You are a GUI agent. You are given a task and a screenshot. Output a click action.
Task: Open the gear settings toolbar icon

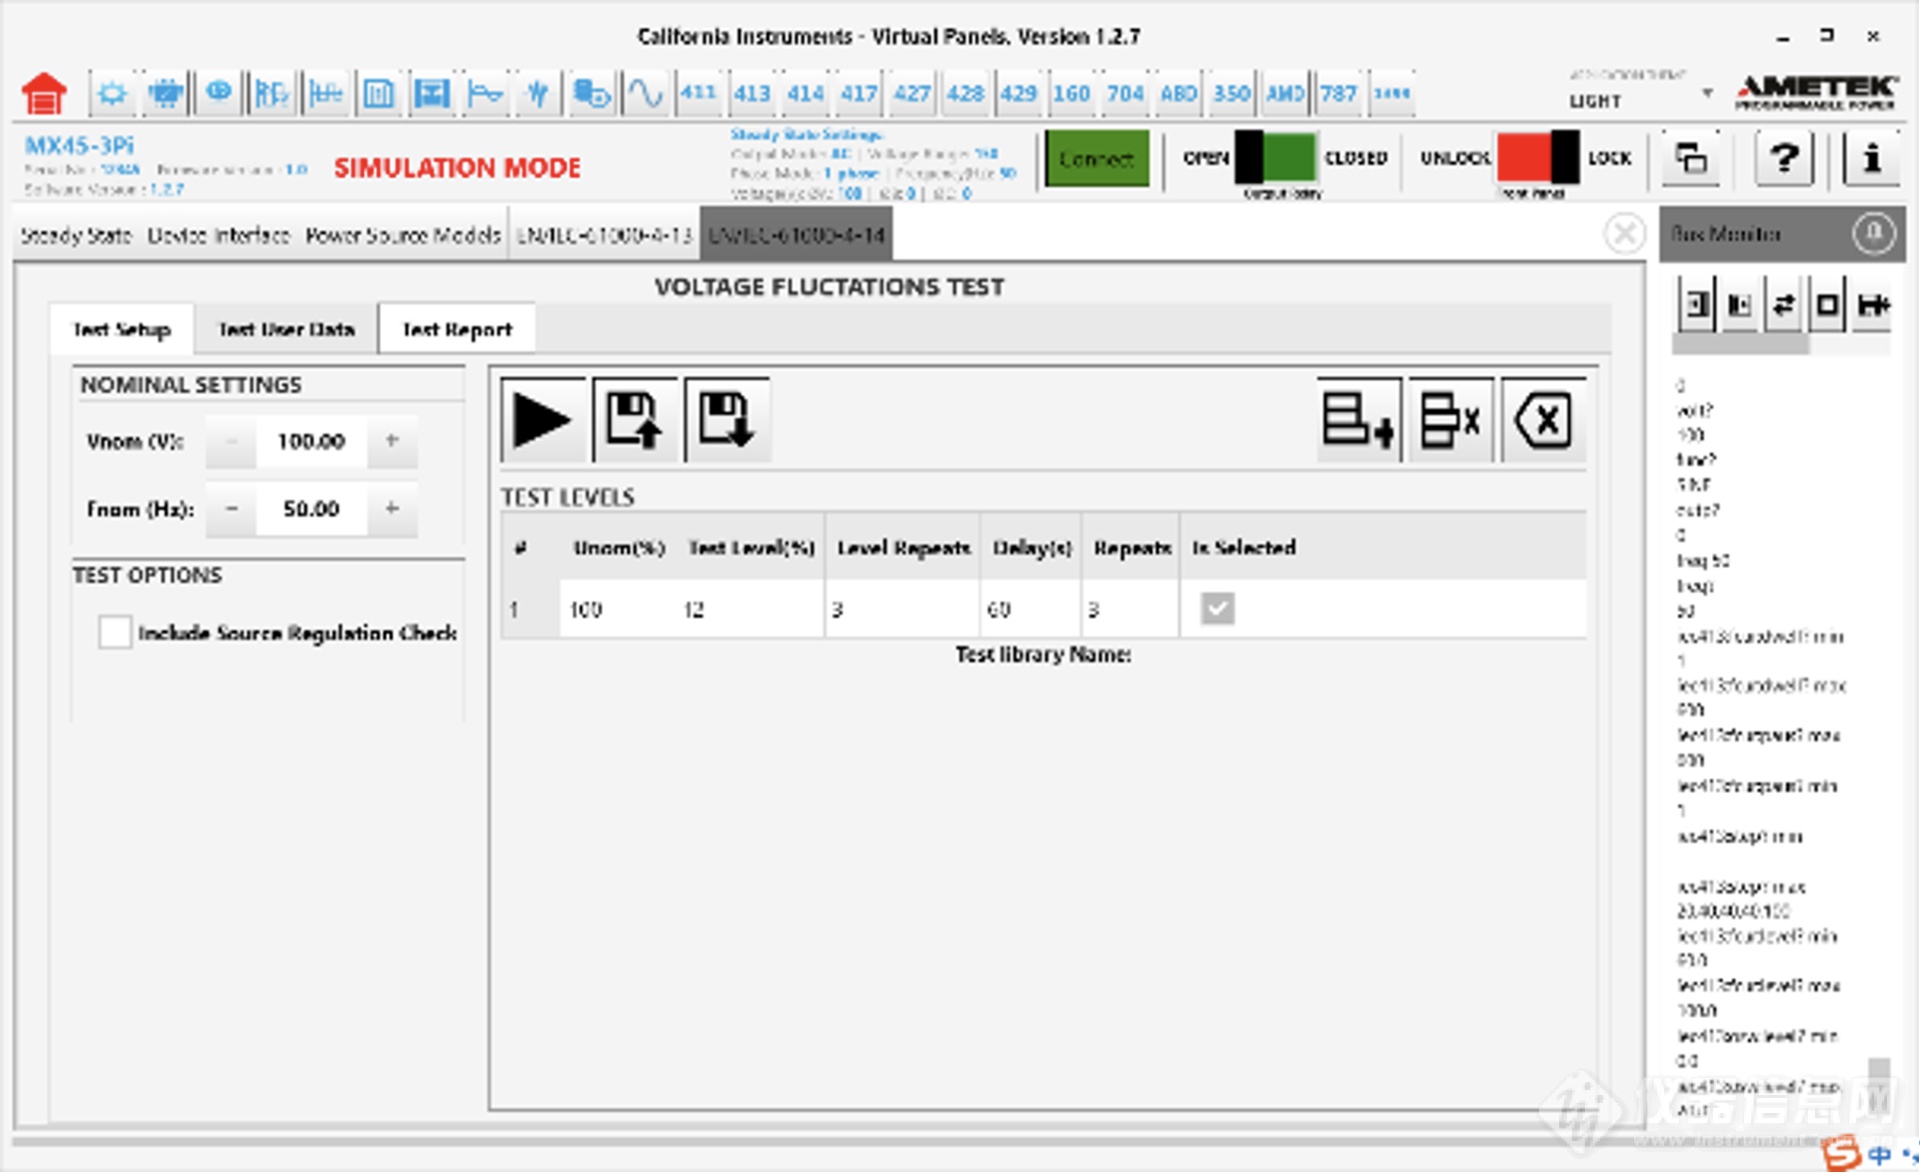click(x=112, y=94)
